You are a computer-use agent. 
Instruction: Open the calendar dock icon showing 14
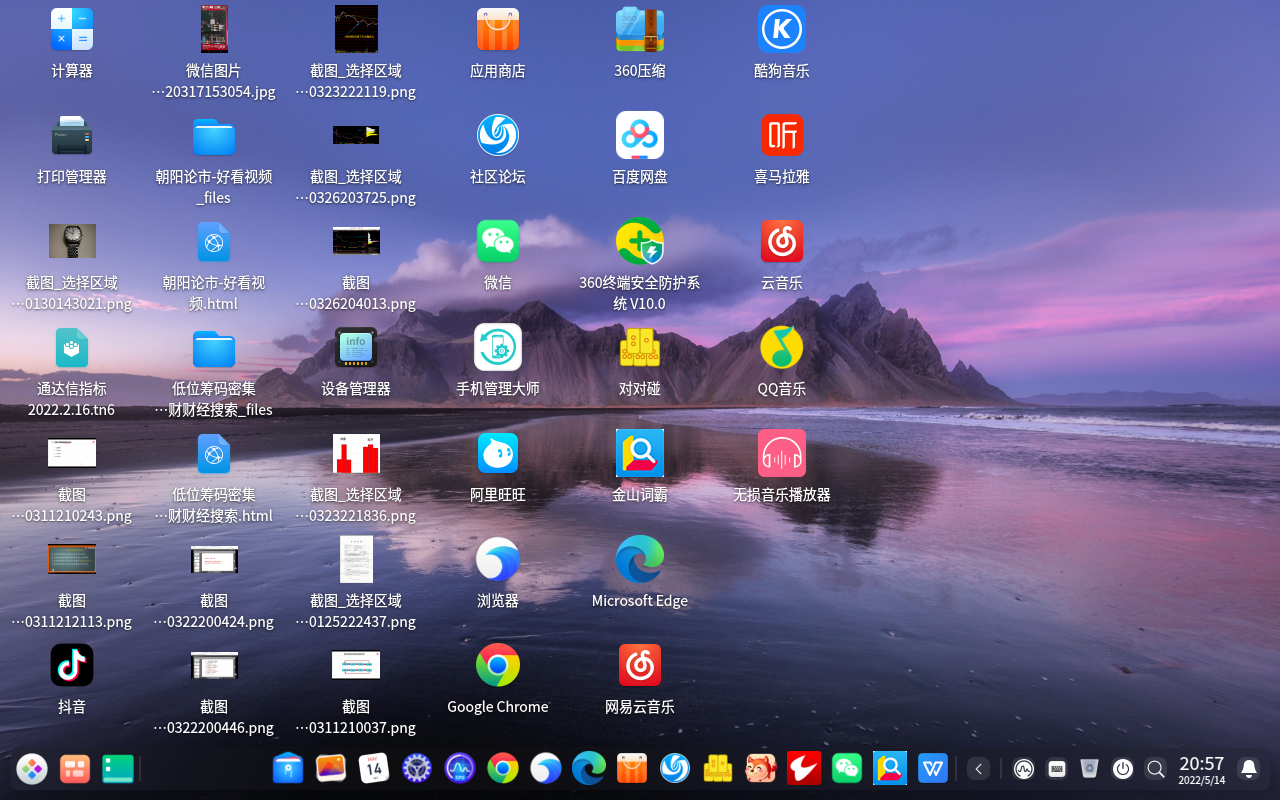coord(374,768)
